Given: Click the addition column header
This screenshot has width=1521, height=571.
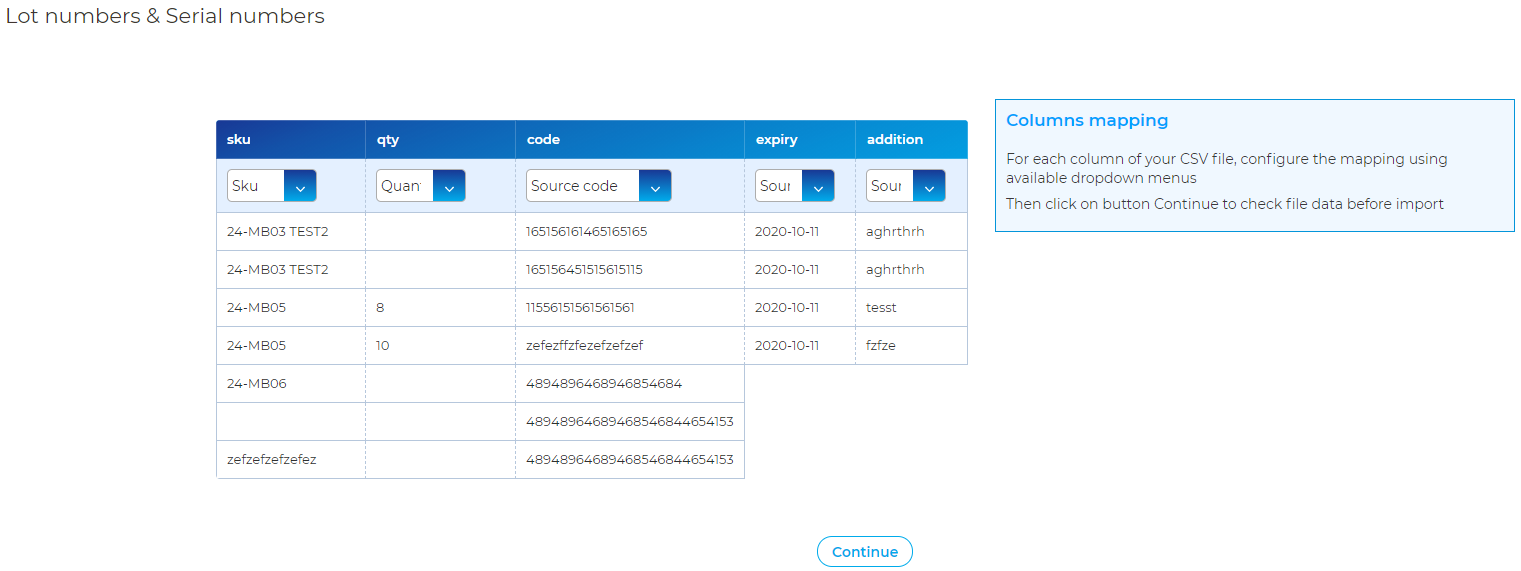Looking at the screenshot, I should click(x=912, y=140).
